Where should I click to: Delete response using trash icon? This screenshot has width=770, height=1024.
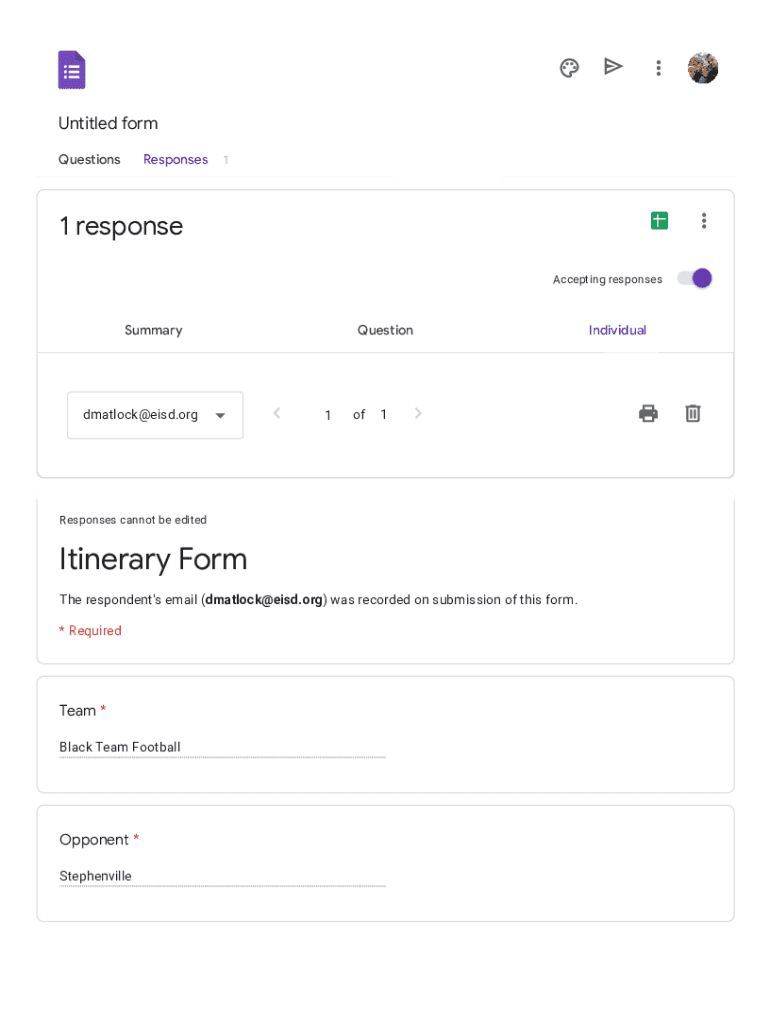[693, 413]
